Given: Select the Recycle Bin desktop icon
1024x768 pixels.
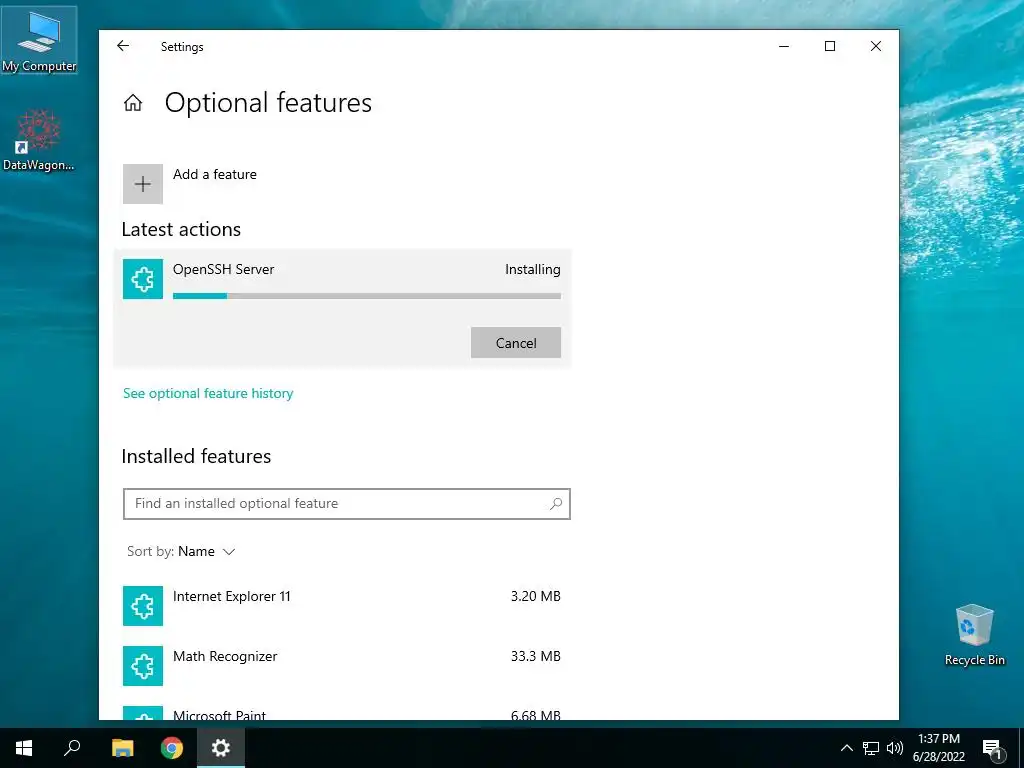Looking at the screenshot, I should (x=974, y=635).
